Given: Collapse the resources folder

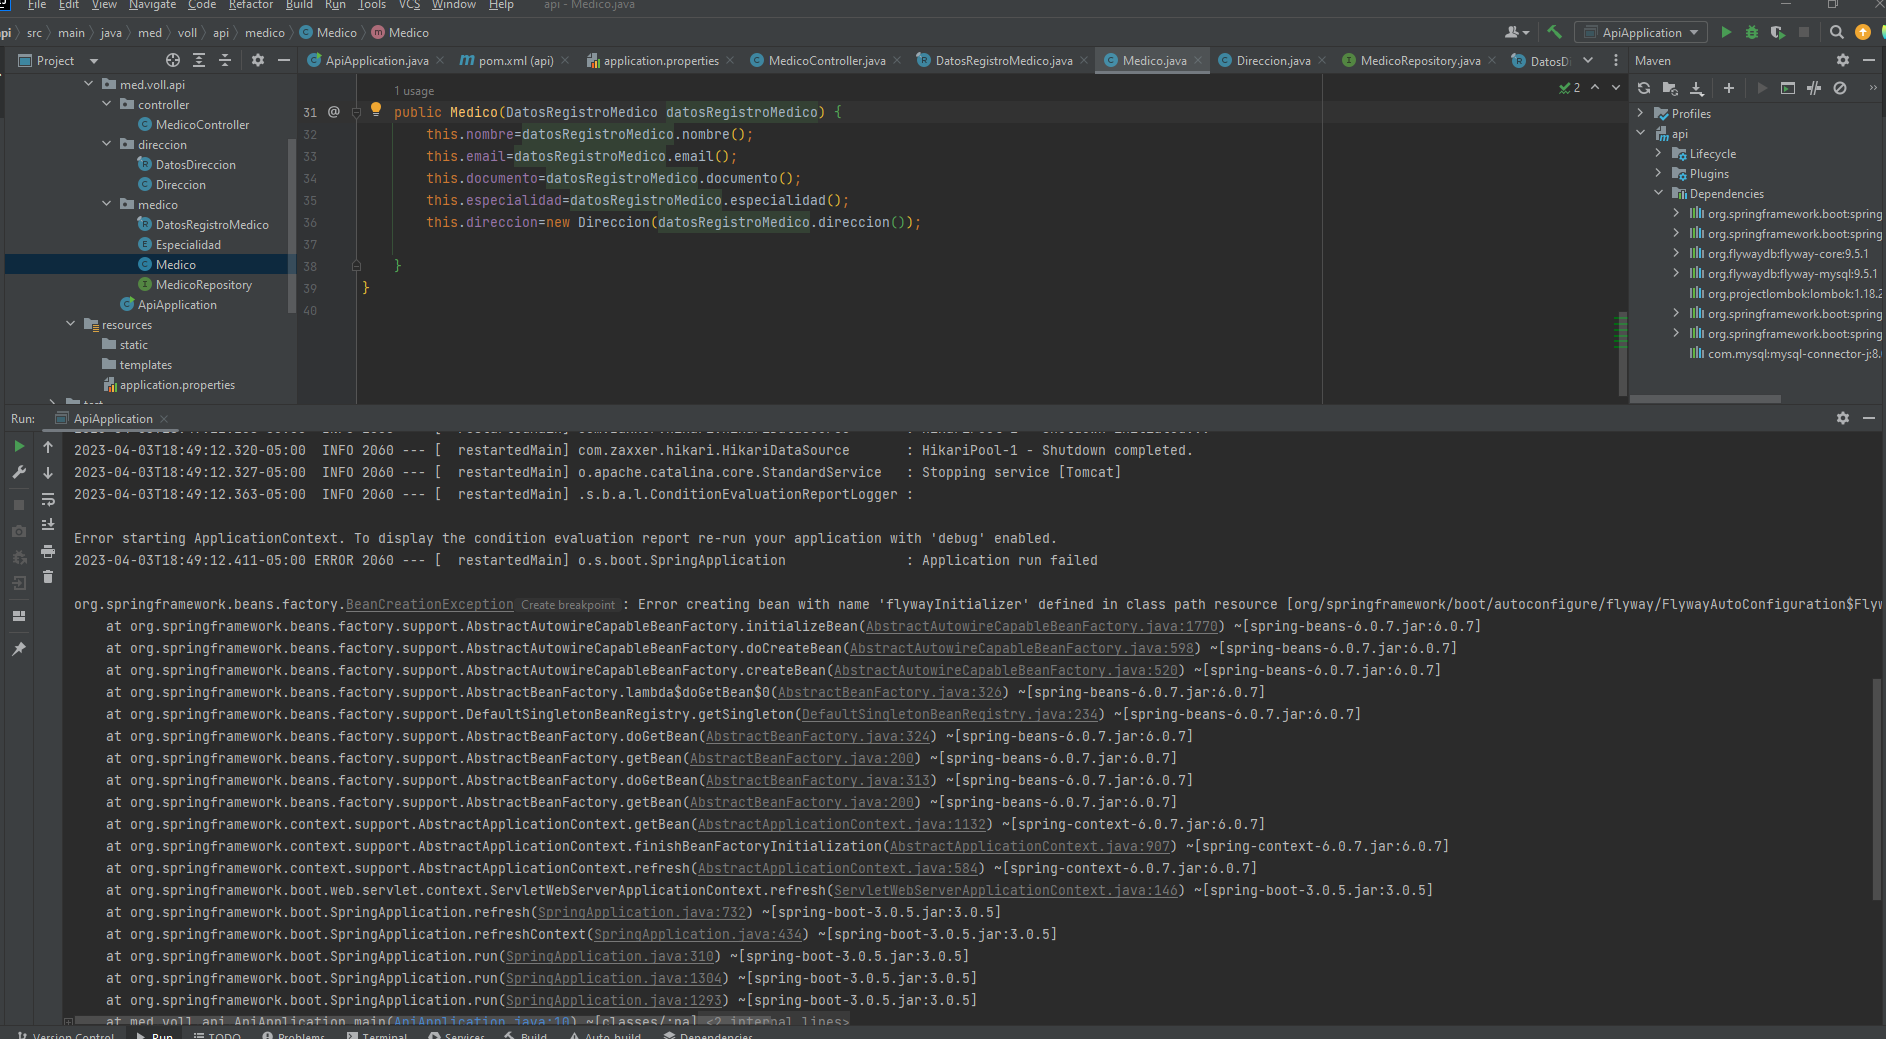Looking at the screenshot, I should point(71,324).
